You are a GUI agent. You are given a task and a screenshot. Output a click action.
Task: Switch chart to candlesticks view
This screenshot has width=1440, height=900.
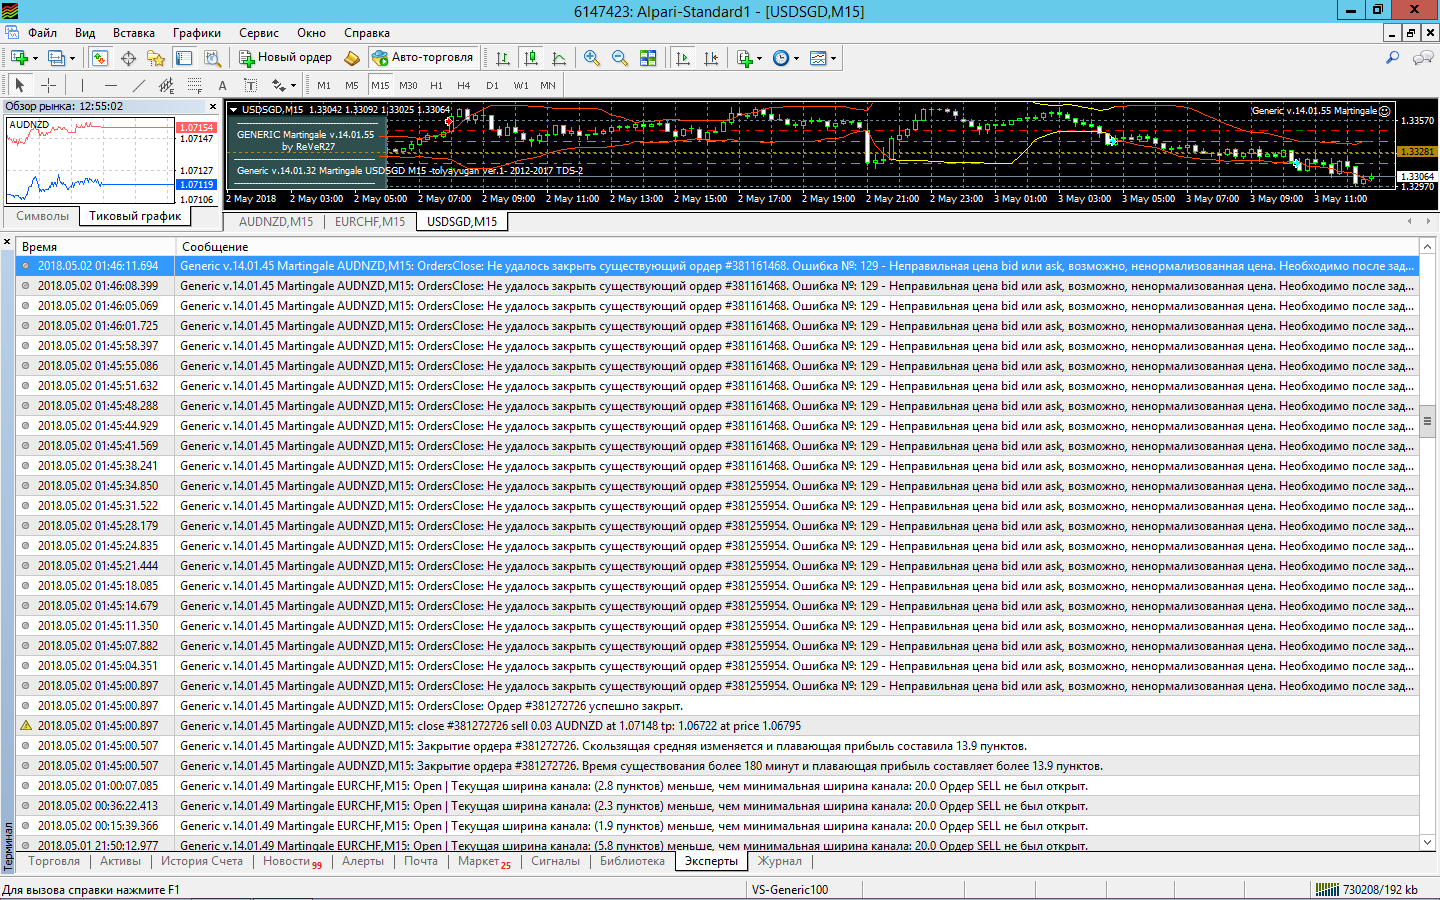(531, 58)
